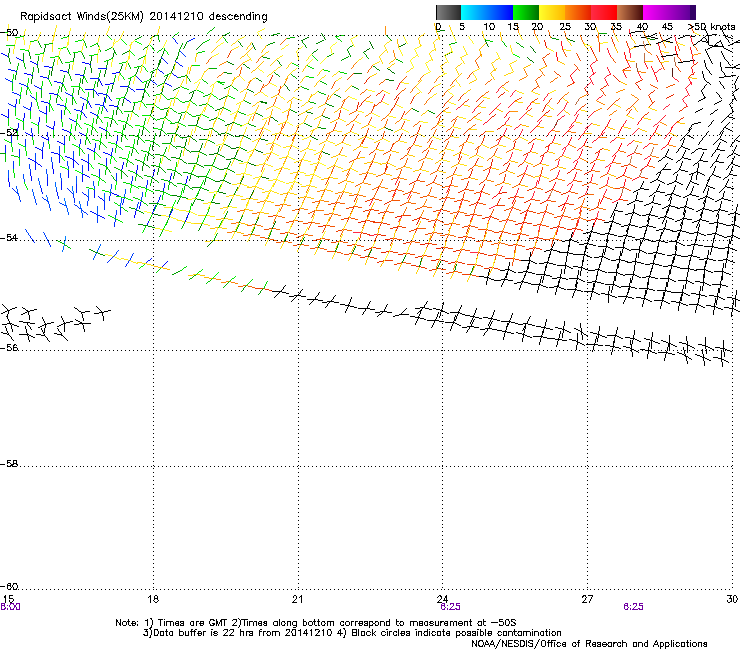
Task: Click the '>50 knots' legend label
Action: [711, 27]
